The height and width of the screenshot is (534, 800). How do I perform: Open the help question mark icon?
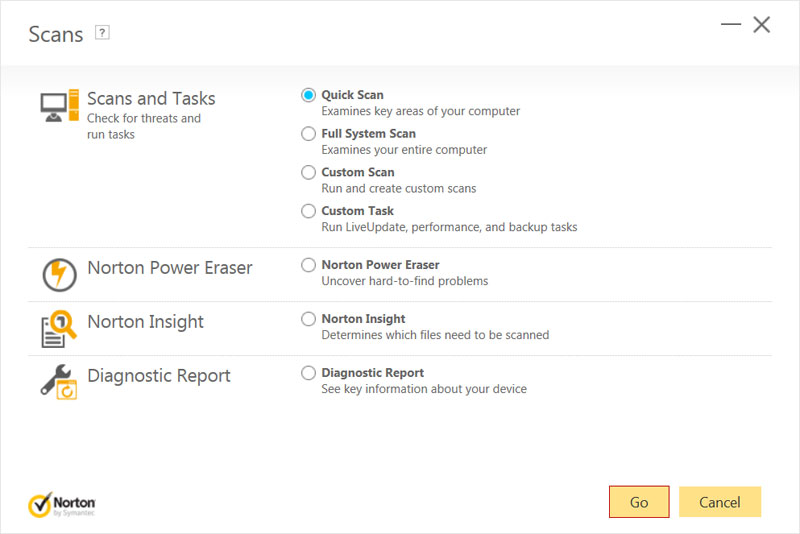(x=102, y=33)
